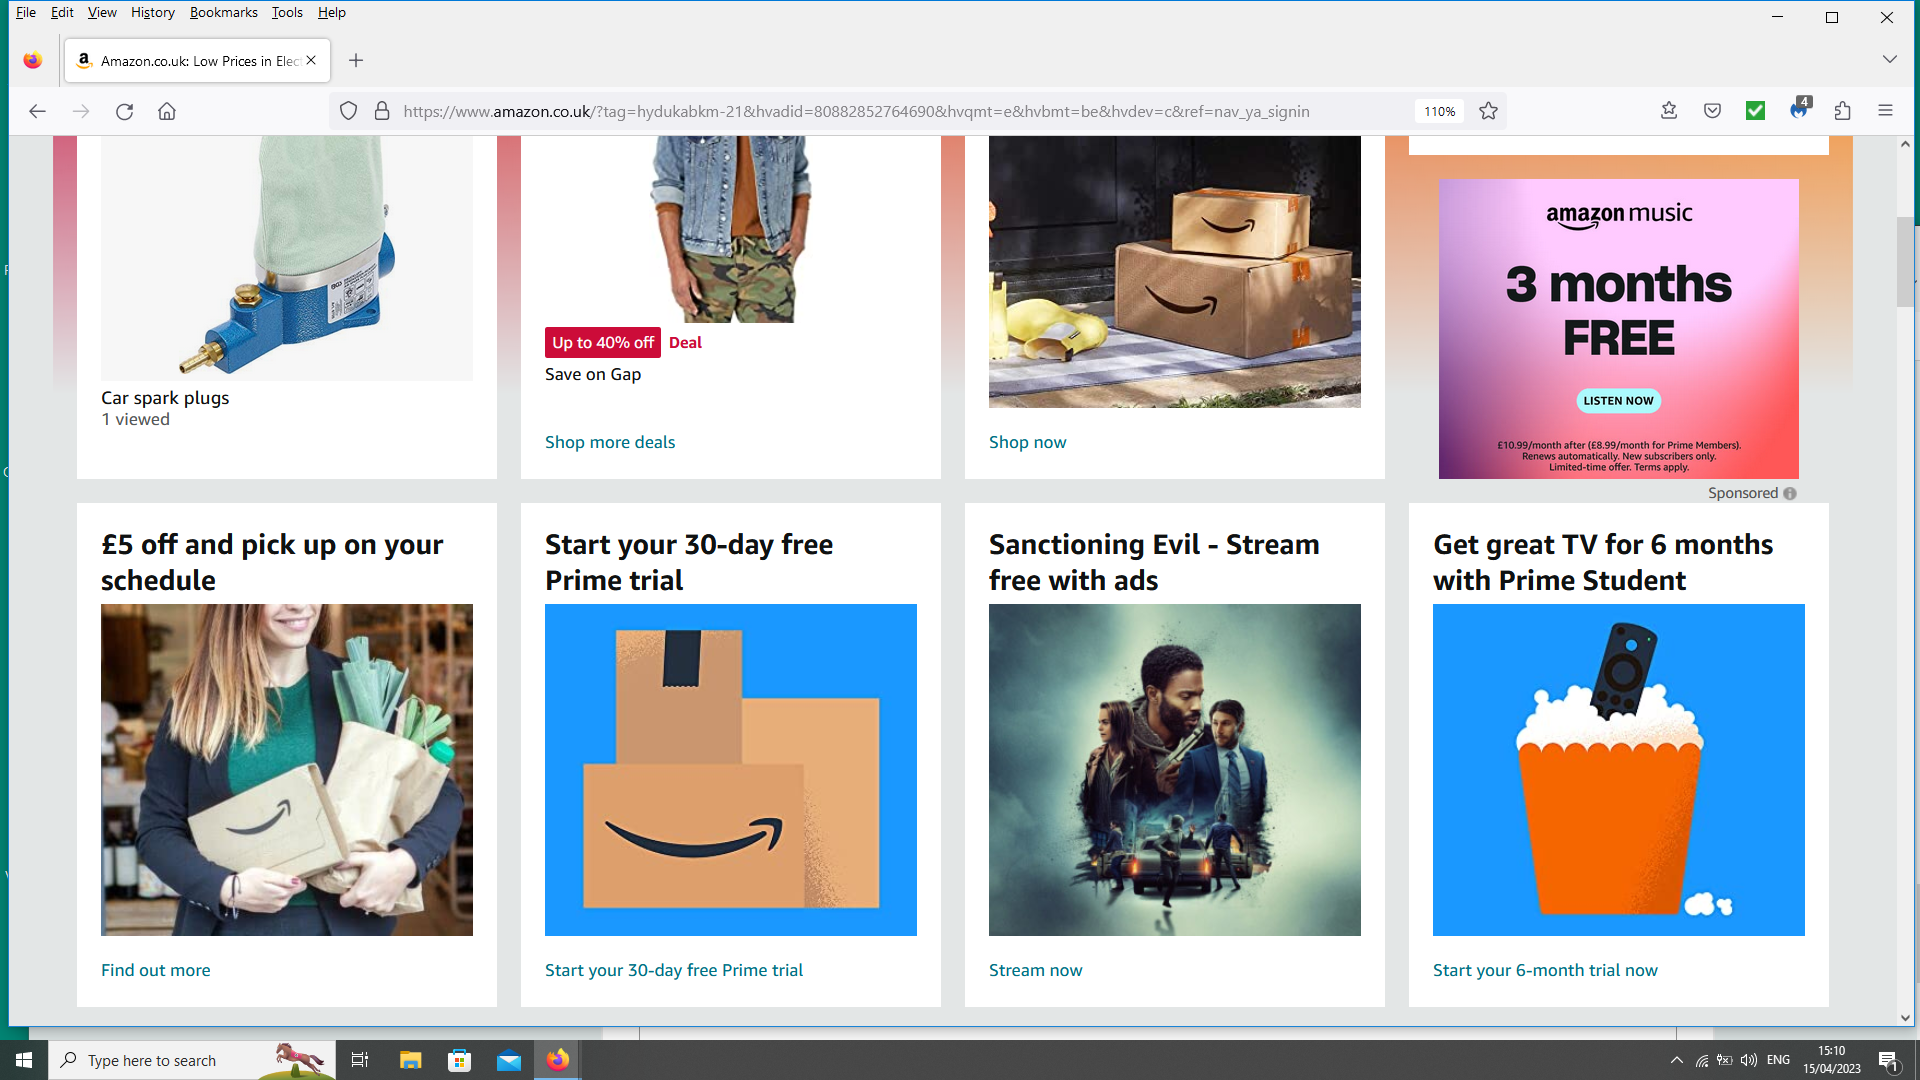Open the Windows Start menu
1920x1080 pixels.
pyautogui.click(x=24, y=1060)
